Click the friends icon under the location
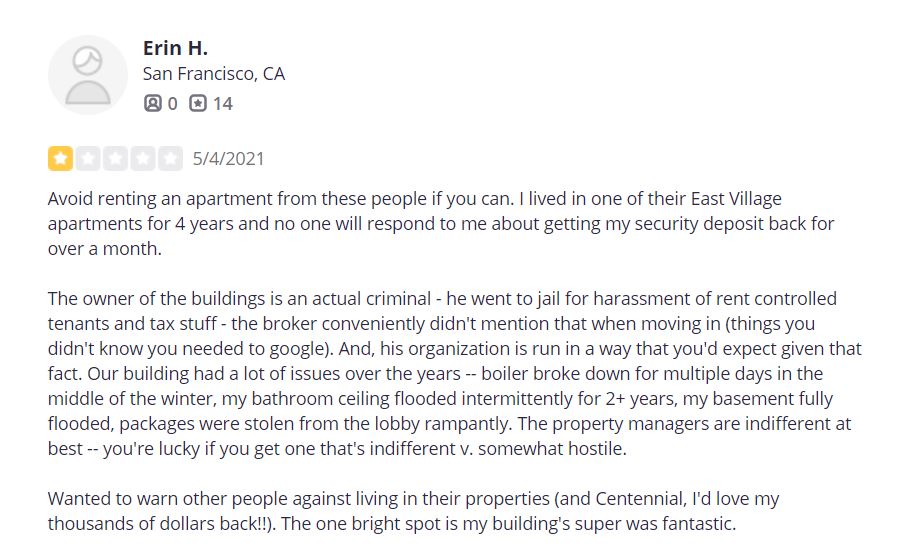This screenshot has width=909, height=546. coord(152,103)
